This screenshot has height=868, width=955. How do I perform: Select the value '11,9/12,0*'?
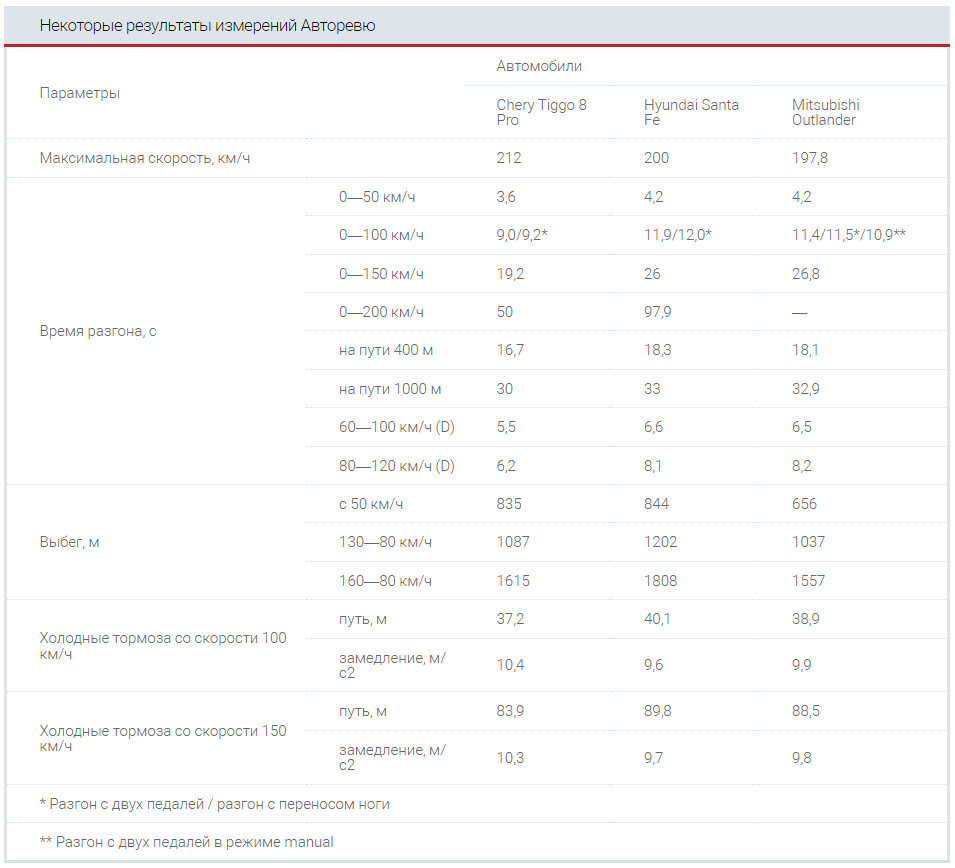coord(678,235)
